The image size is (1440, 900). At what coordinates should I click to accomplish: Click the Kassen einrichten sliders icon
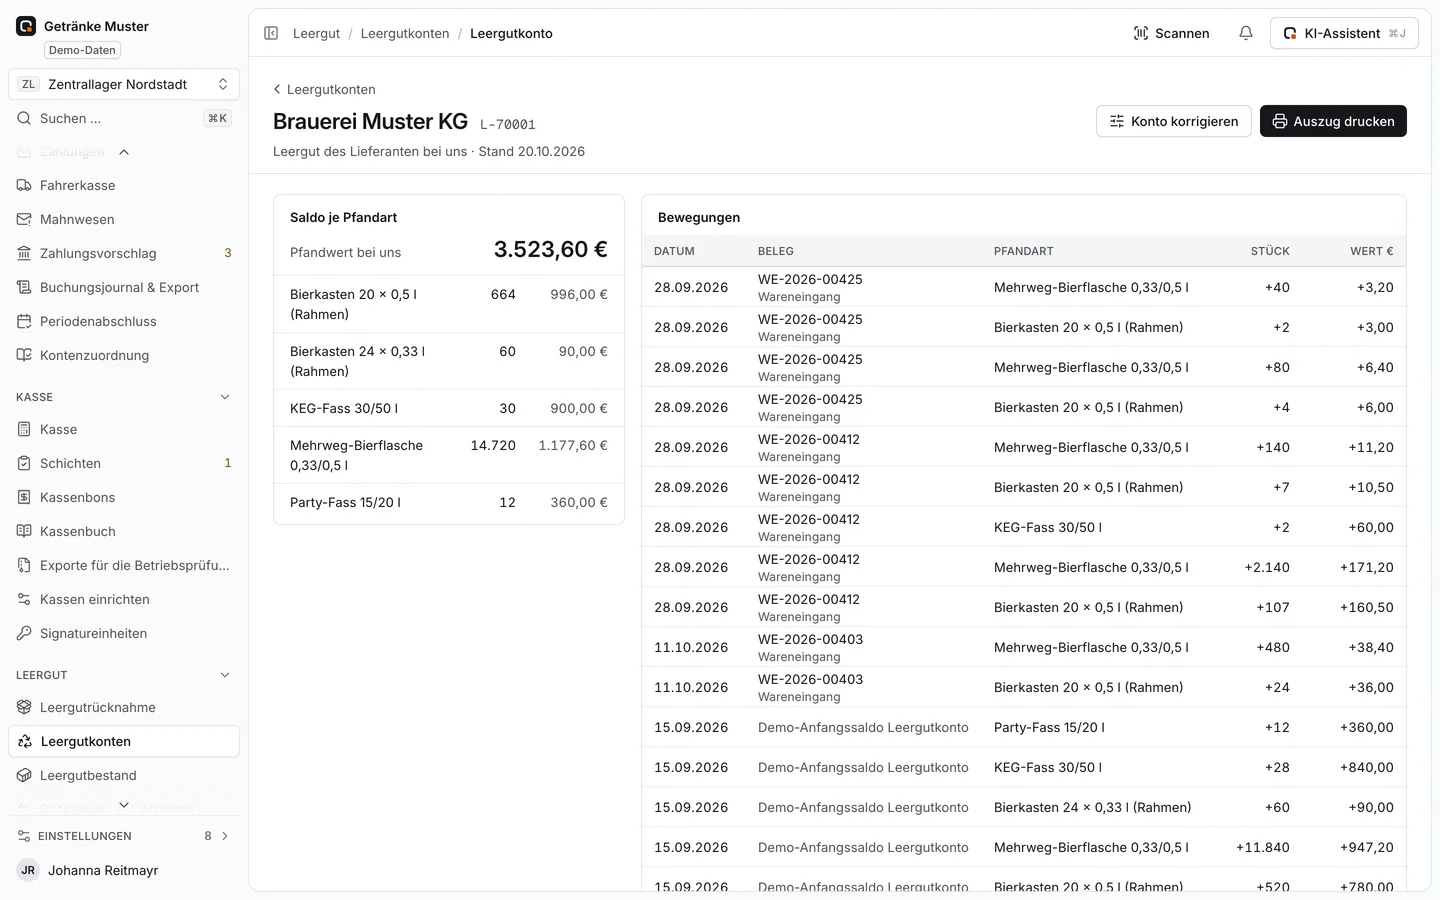point(24,599)
